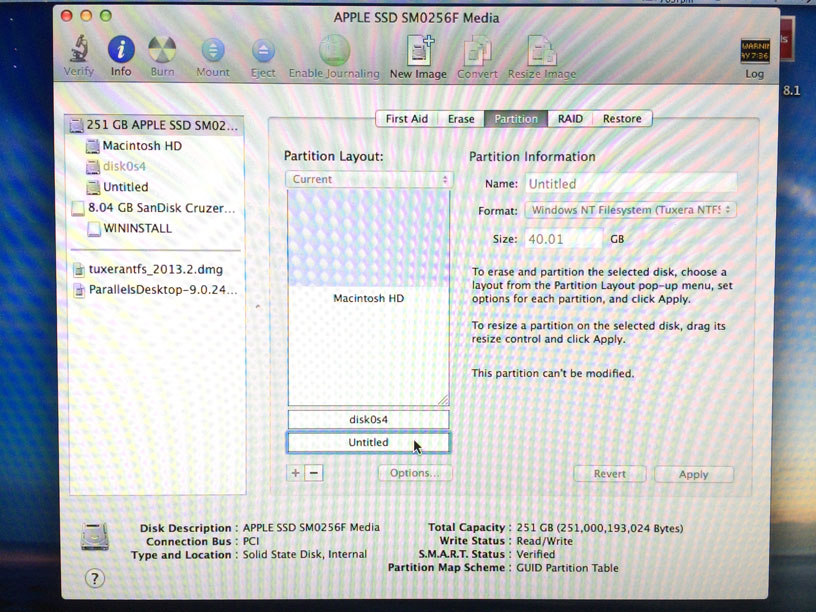Switch to the Erase tab
Screen dimensions: 816x612
tap(461, 119)
